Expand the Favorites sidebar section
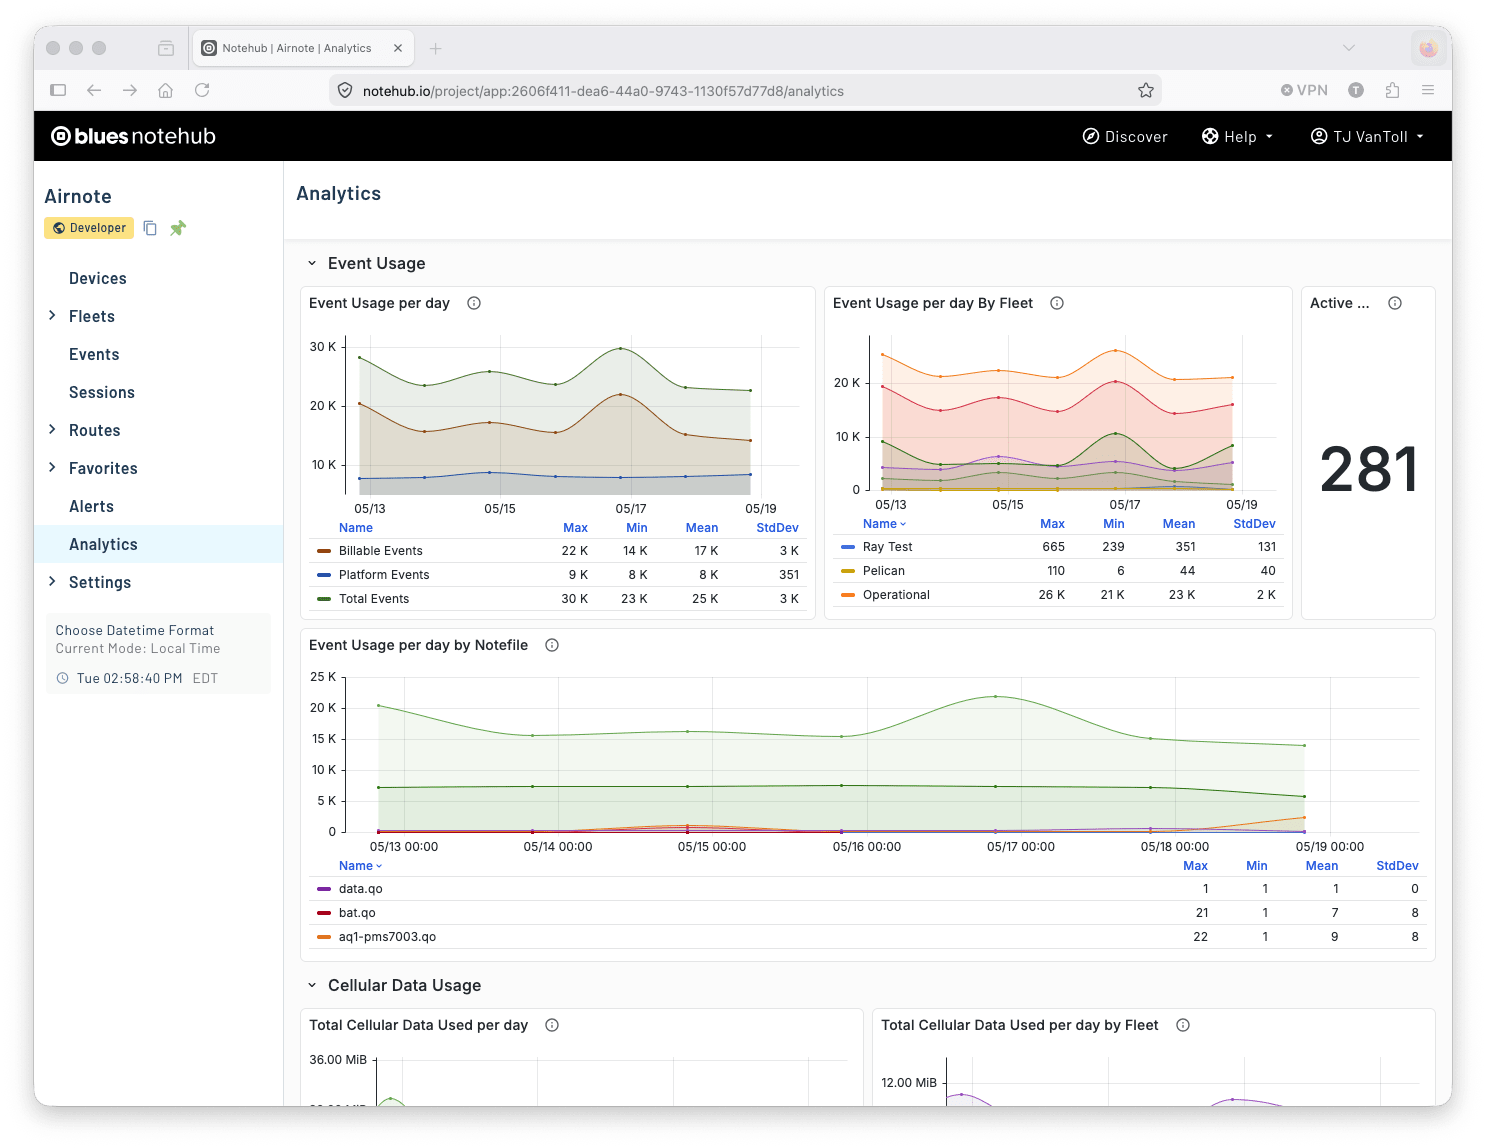 click(52, 468)
